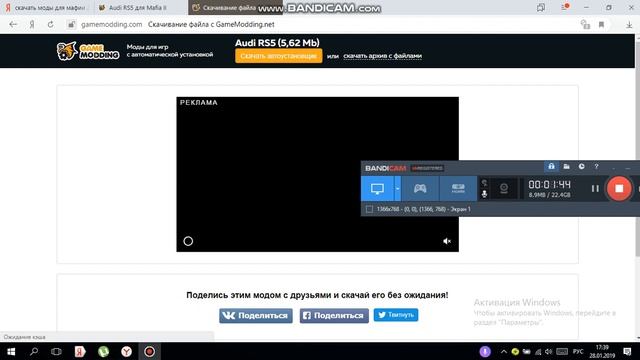This screenshot has height=360, width=640.
Task: Click the ad video loading circle
Action: click(188, 241)
